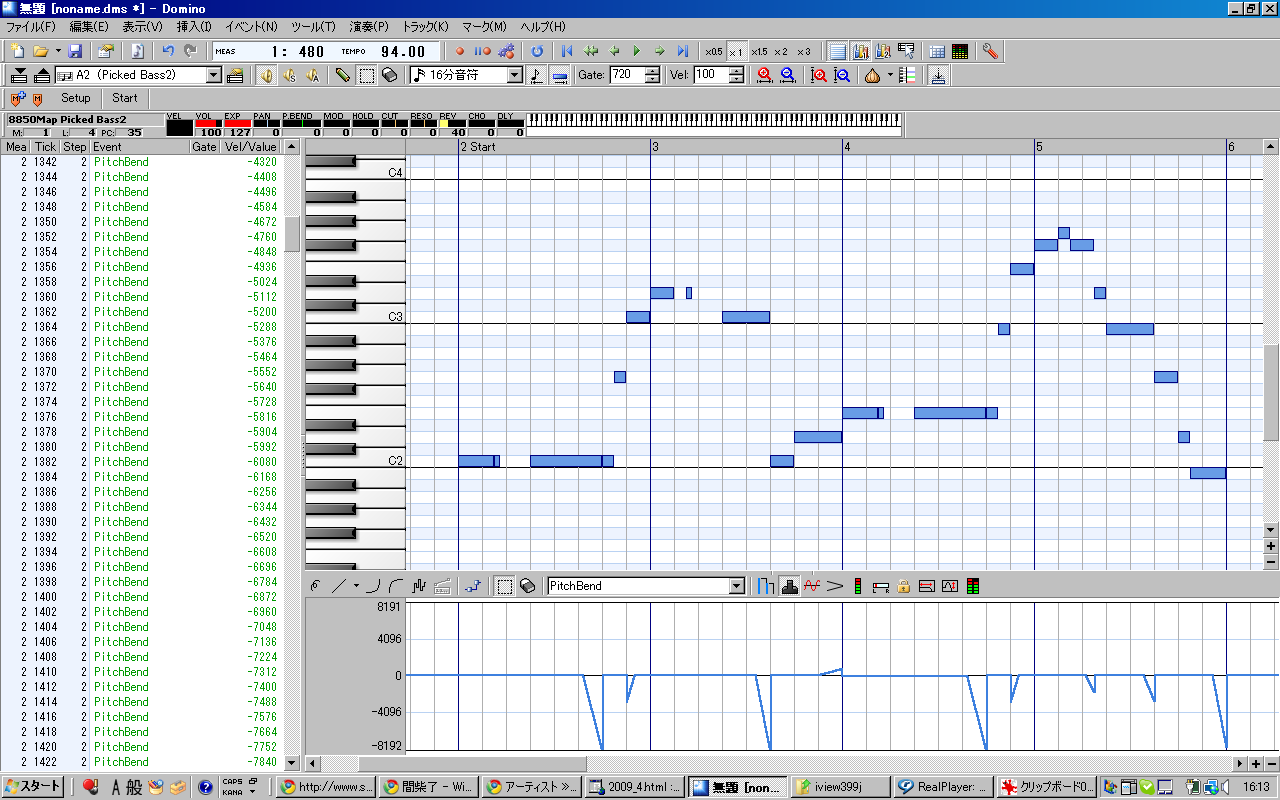
Task: Open the A2 Picked Bass2 track dropdown
Action: (213, 75)
